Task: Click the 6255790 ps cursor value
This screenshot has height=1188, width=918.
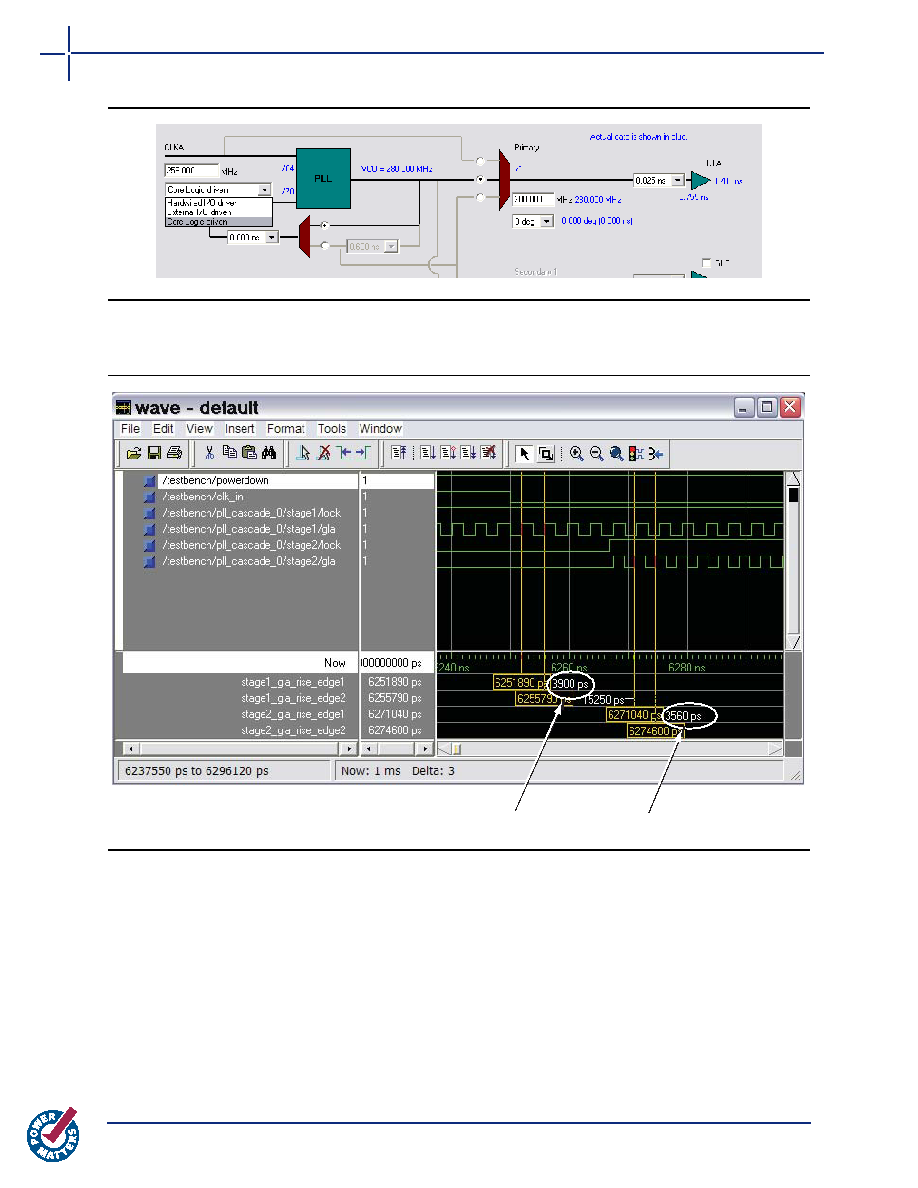Action: coord(395,698)
